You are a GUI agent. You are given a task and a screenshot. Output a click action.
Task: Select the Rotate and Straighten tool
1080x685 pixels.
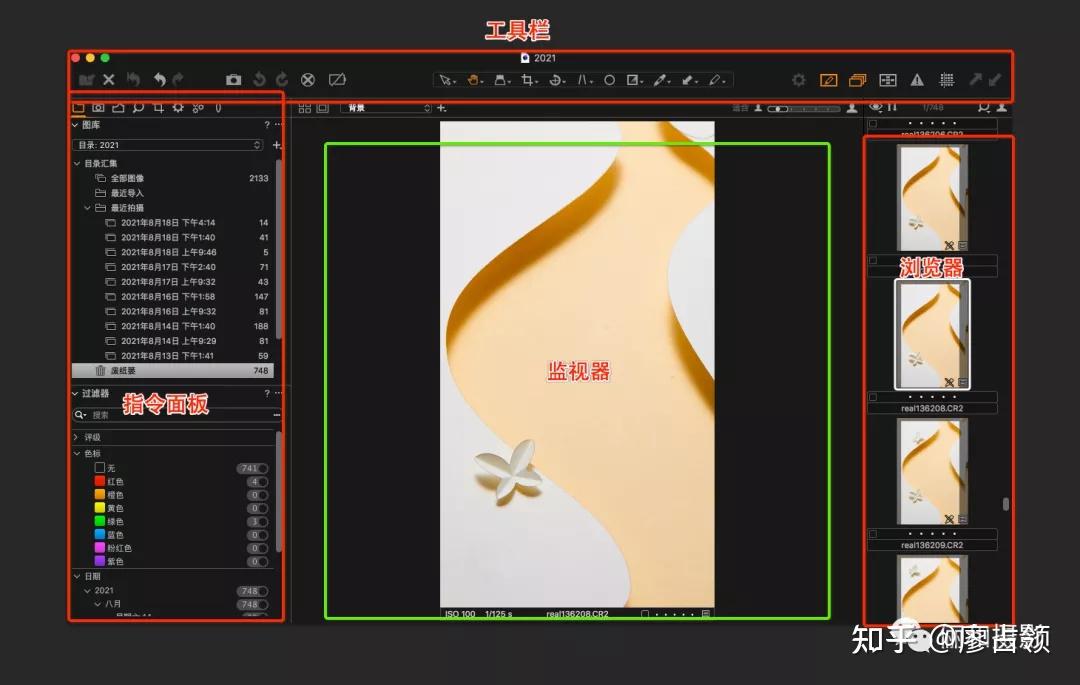[555, 80]
